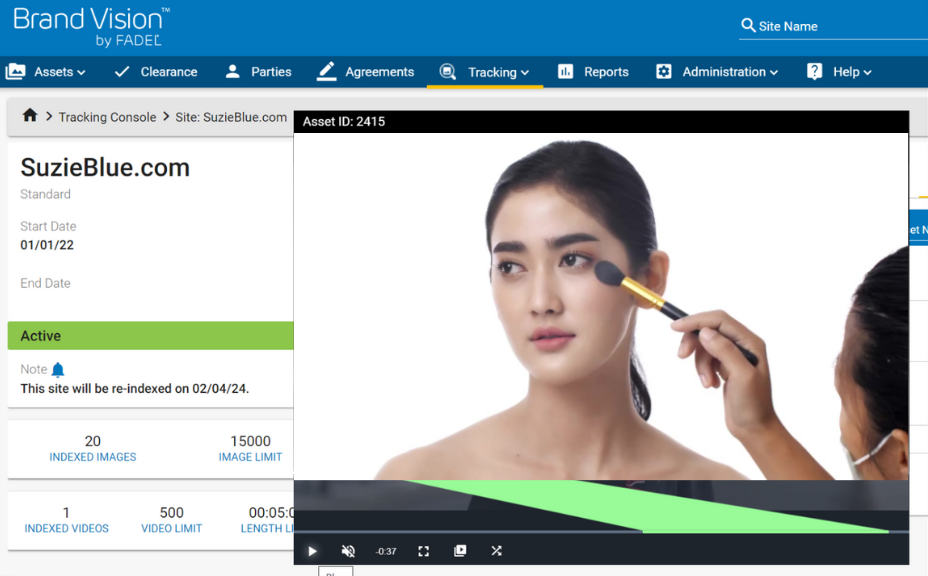The width and height of the screenshot is (928, 576).
Task: Open the Tracking Console breadcrumb link
Action: [107, 117]
